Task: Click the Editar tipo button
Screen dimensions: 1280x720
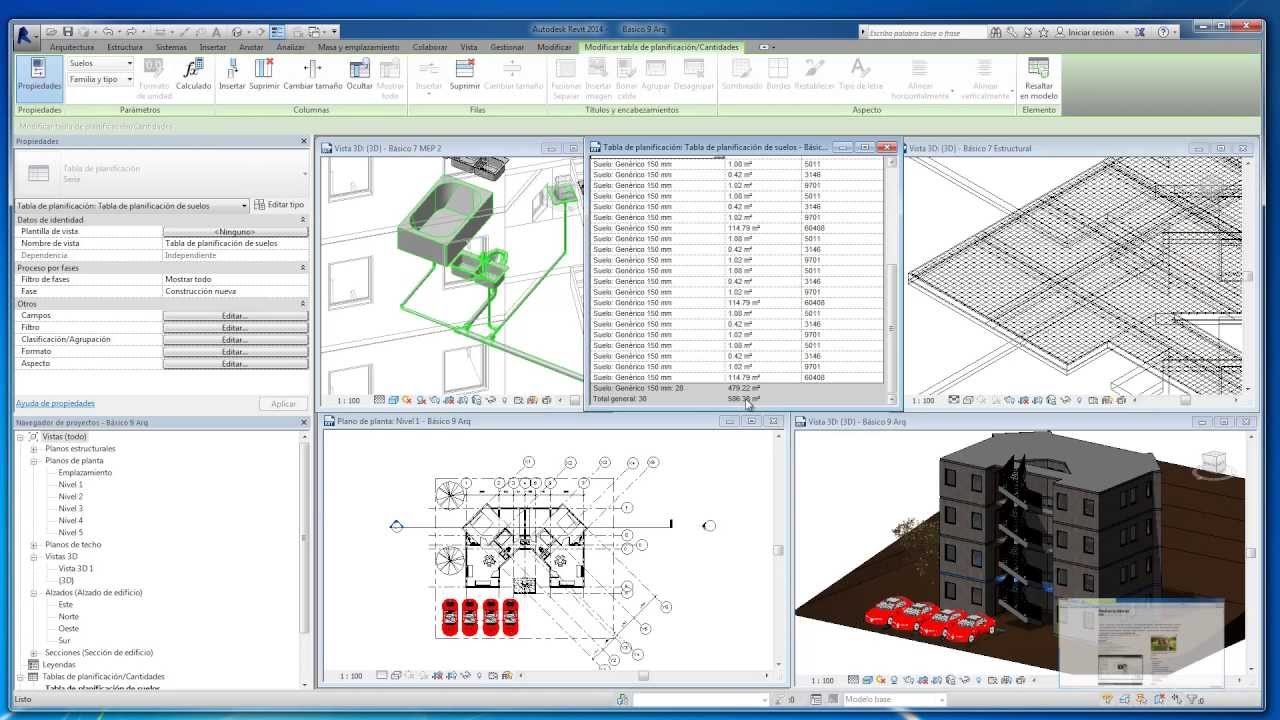Action: tap(279, 205)
